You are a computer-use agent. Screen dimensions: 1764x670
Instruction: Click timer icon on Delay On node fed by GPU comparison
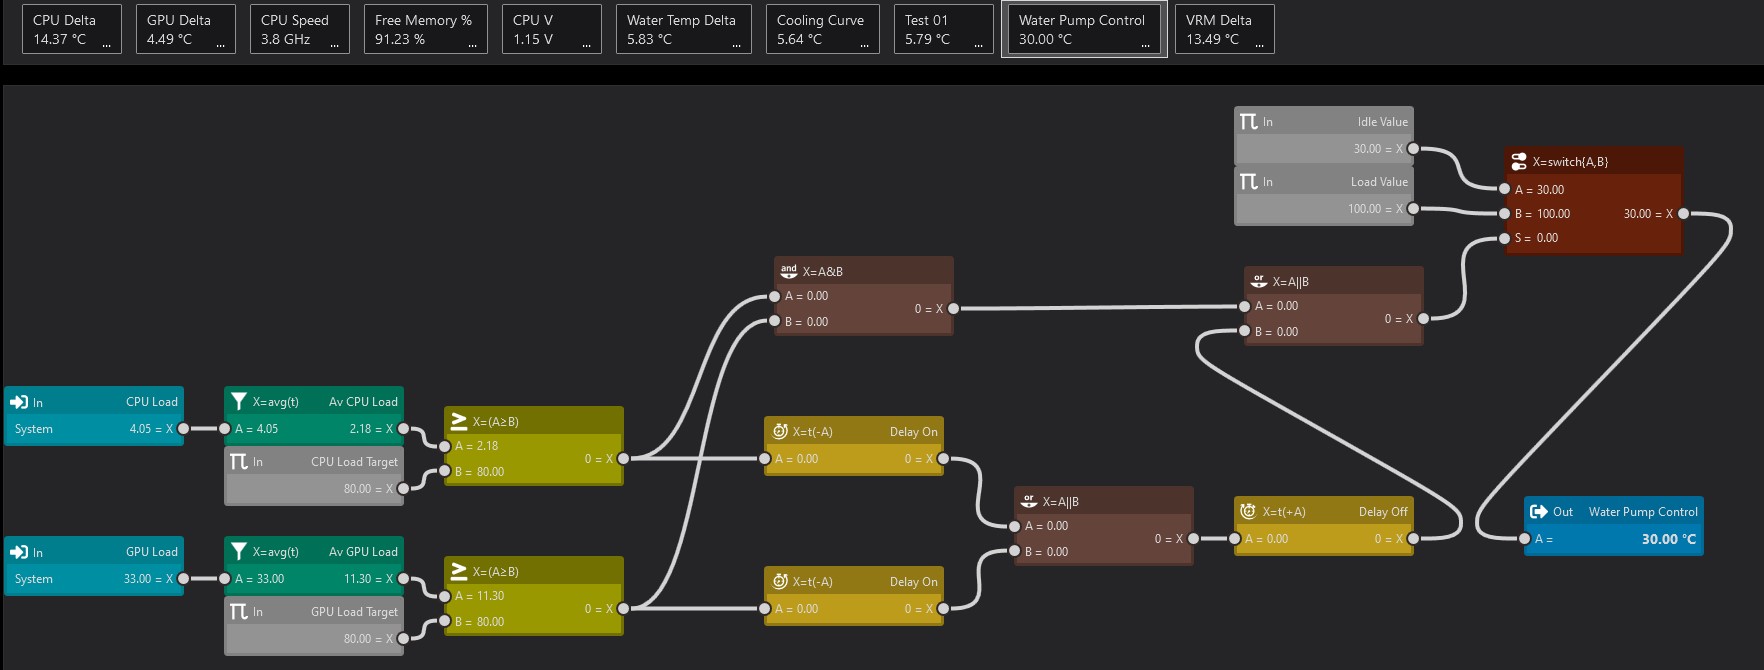point(780,581)
